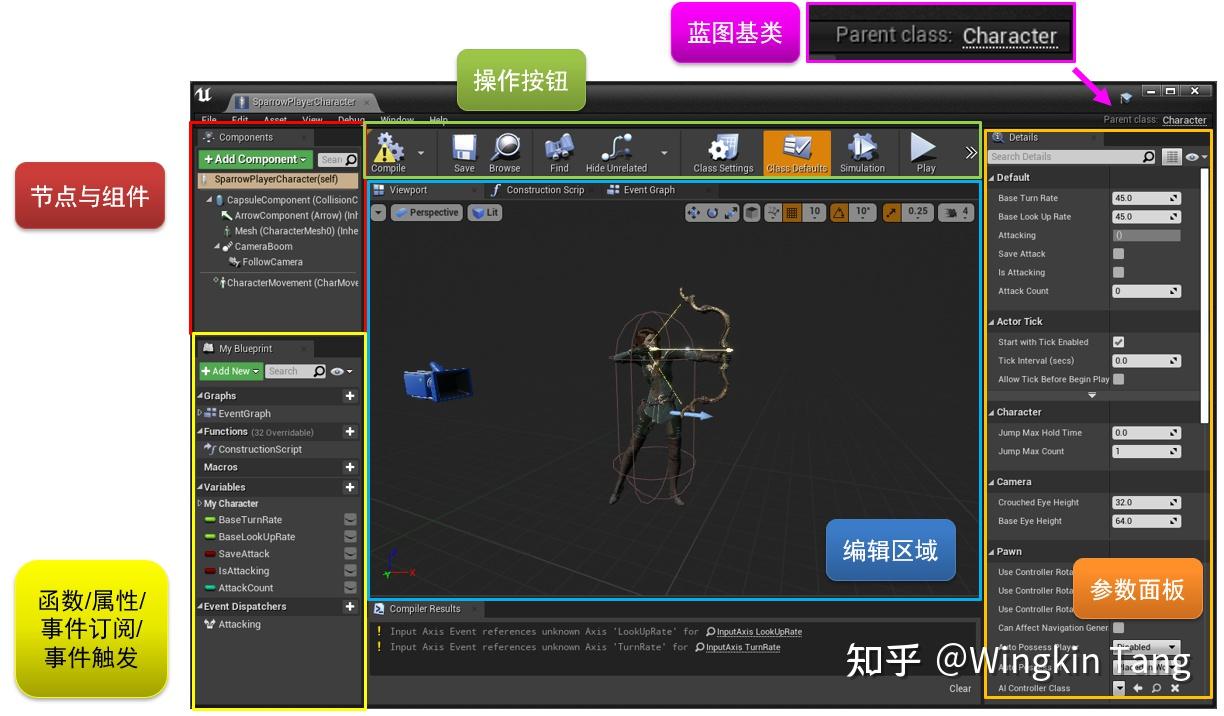Image resolution: width=1224 pixels, height=716 pixels.
Task: Collapse the CameraBoom tree node
Action: [x=217, y=246]
